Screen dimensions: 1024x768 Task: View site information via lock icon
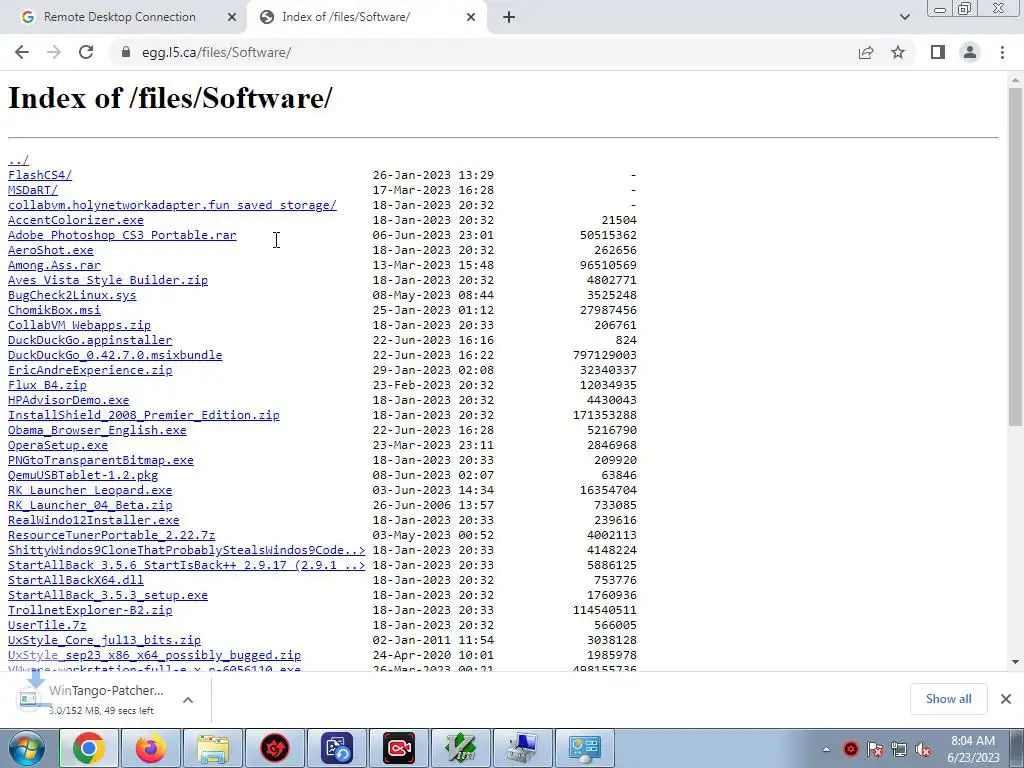(x=126, y=52)
